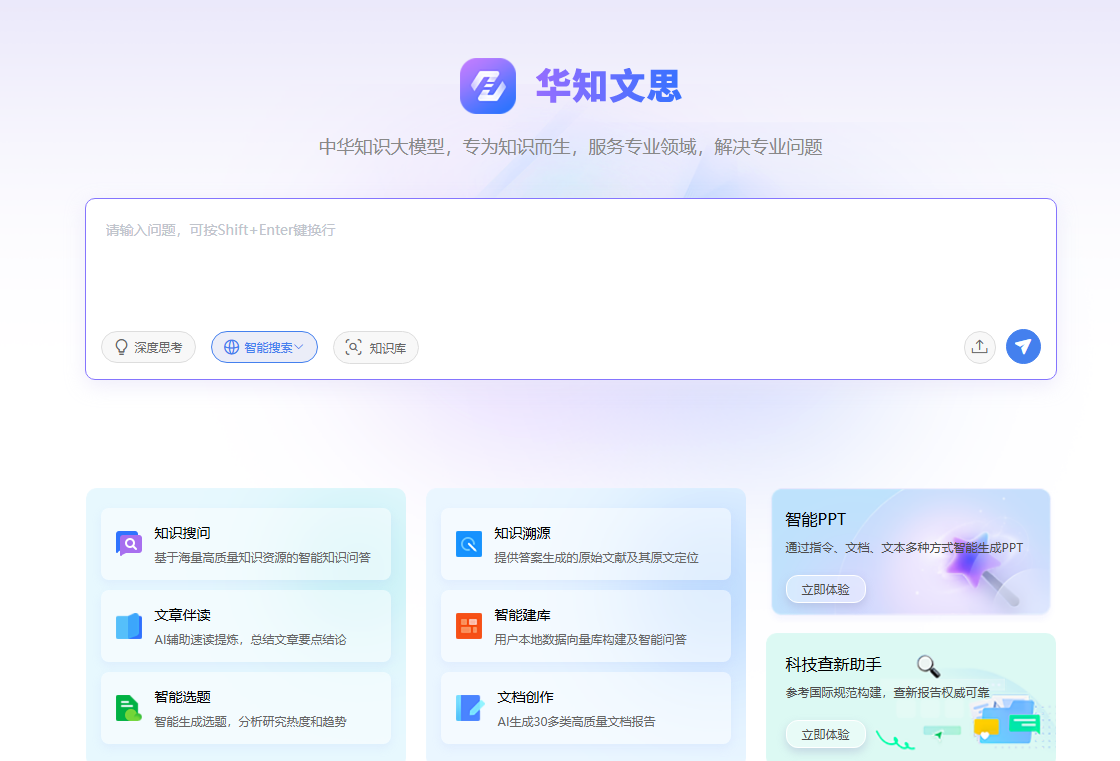Click the 智能PPT heading
1120x761 pixels.
click(x=815, y=519)
